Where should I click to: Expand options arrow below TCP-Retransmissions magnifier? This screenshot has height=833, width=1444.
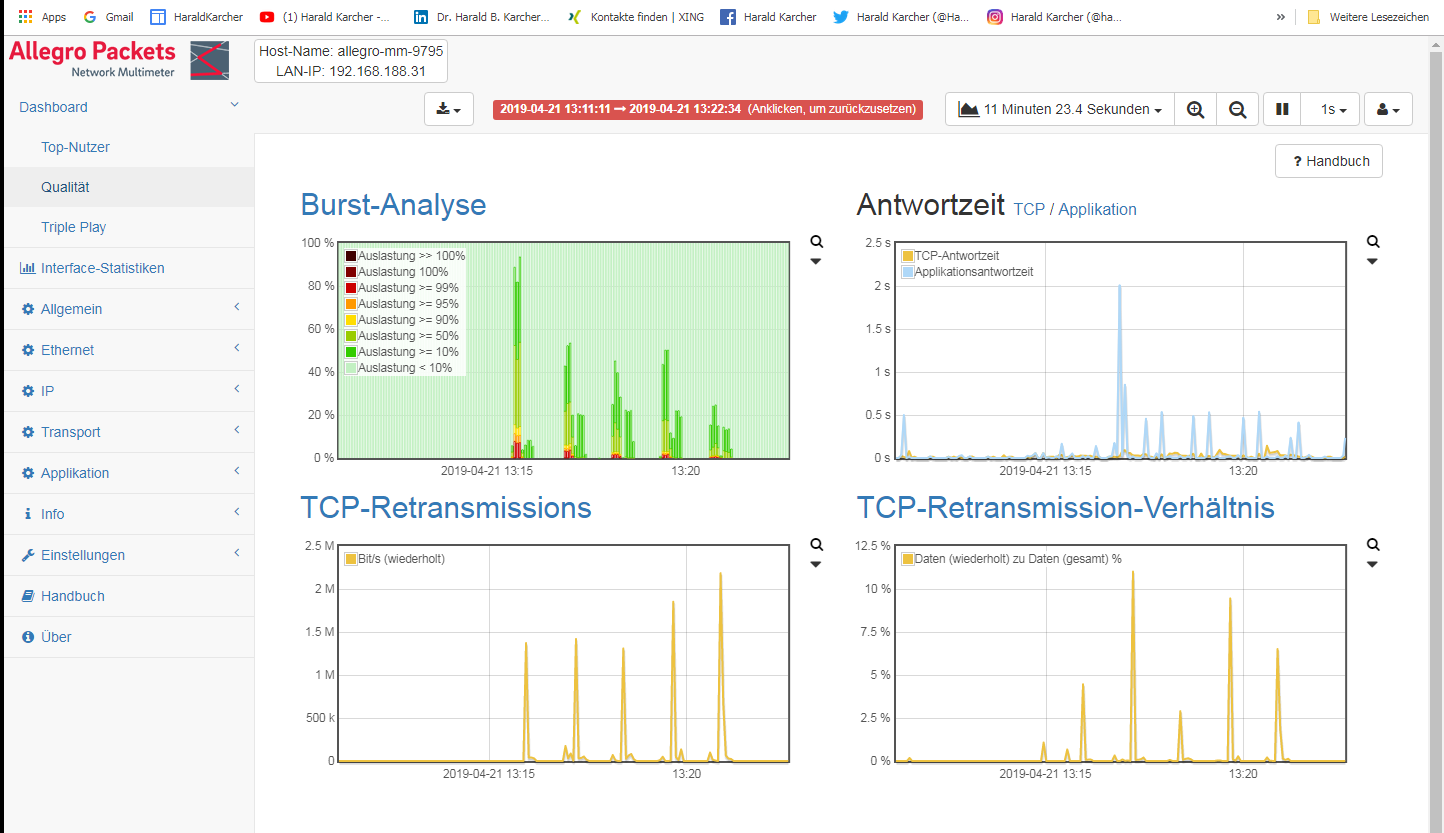816,564
